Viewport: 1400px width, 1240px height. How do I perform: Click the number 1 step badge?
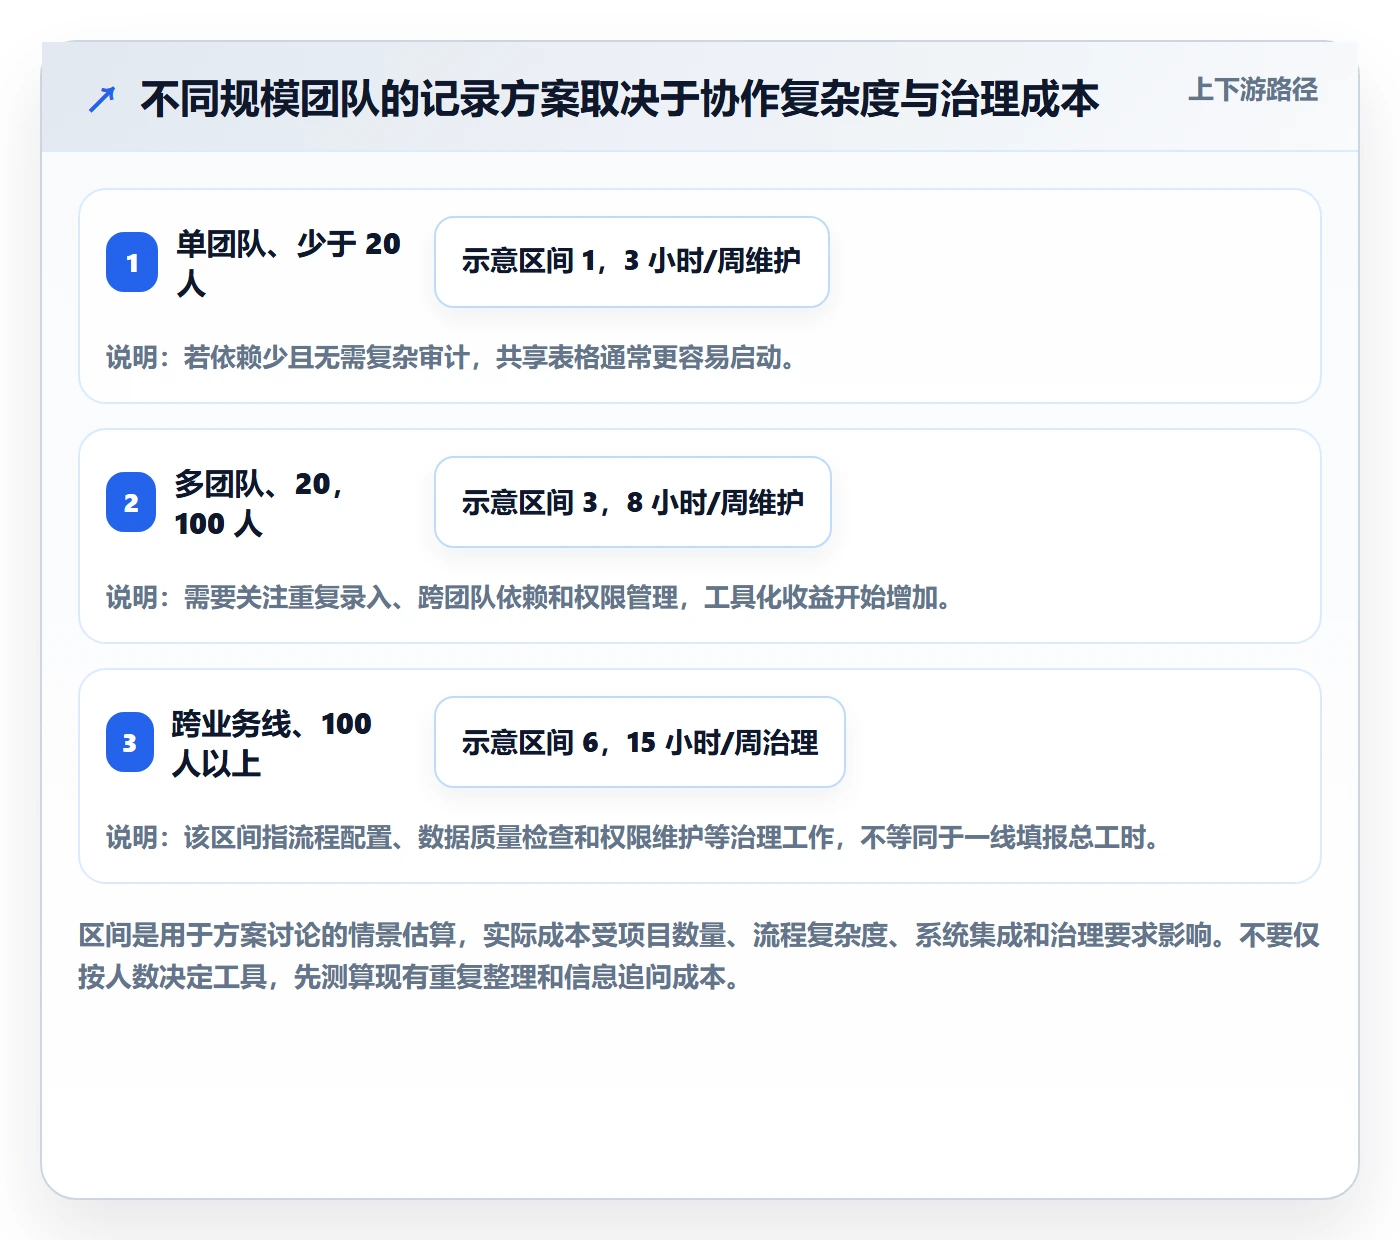tap(132, 262)
